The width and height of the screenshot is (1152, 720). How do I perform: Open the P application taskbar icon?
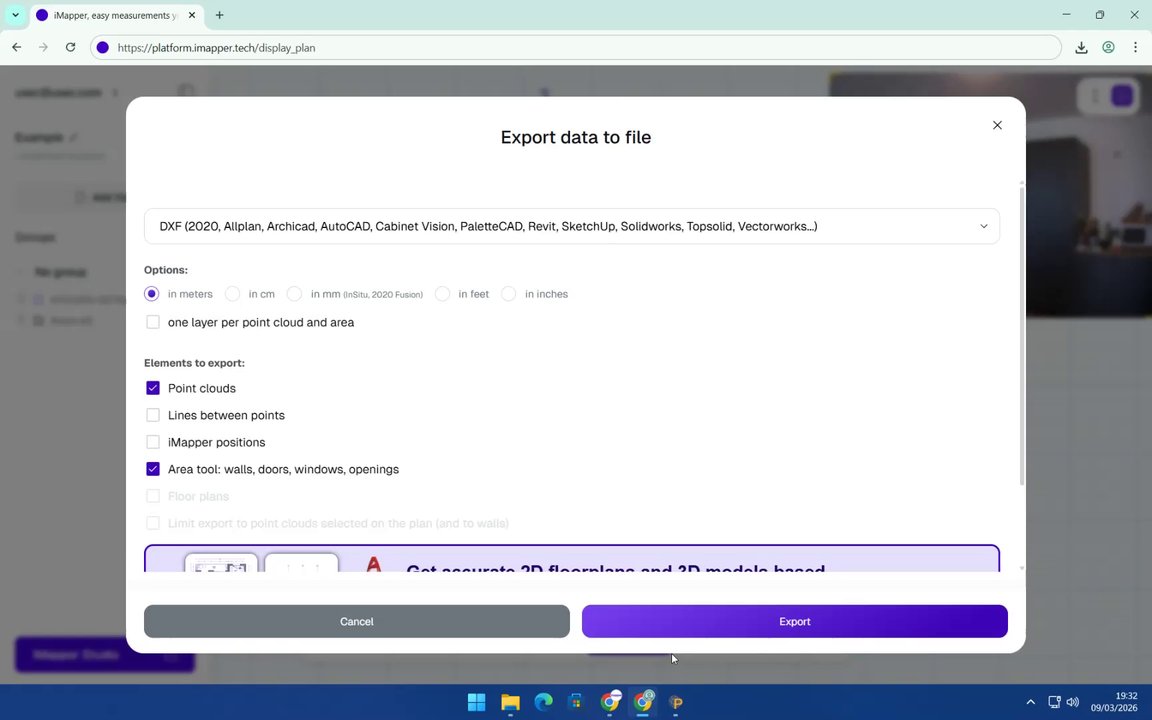click(676, 702)
